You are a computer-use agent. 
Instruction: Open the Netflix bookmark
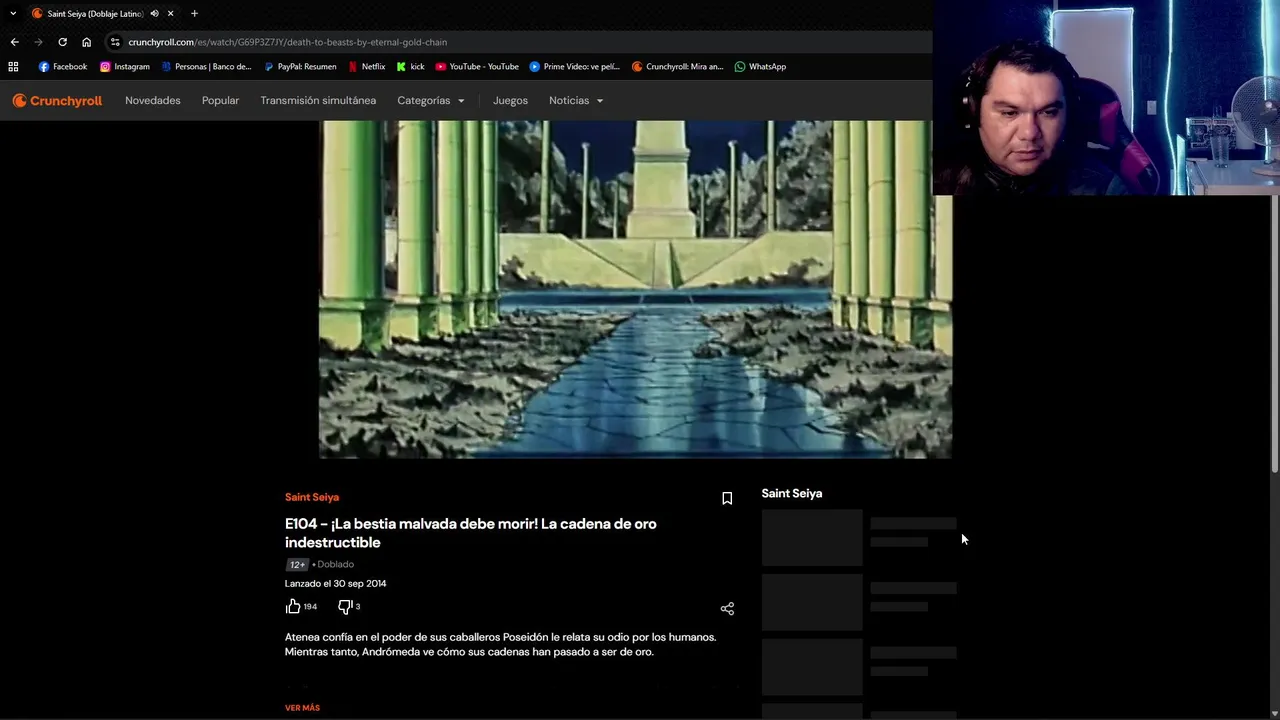pyautogui.click(x=366, y=67)
